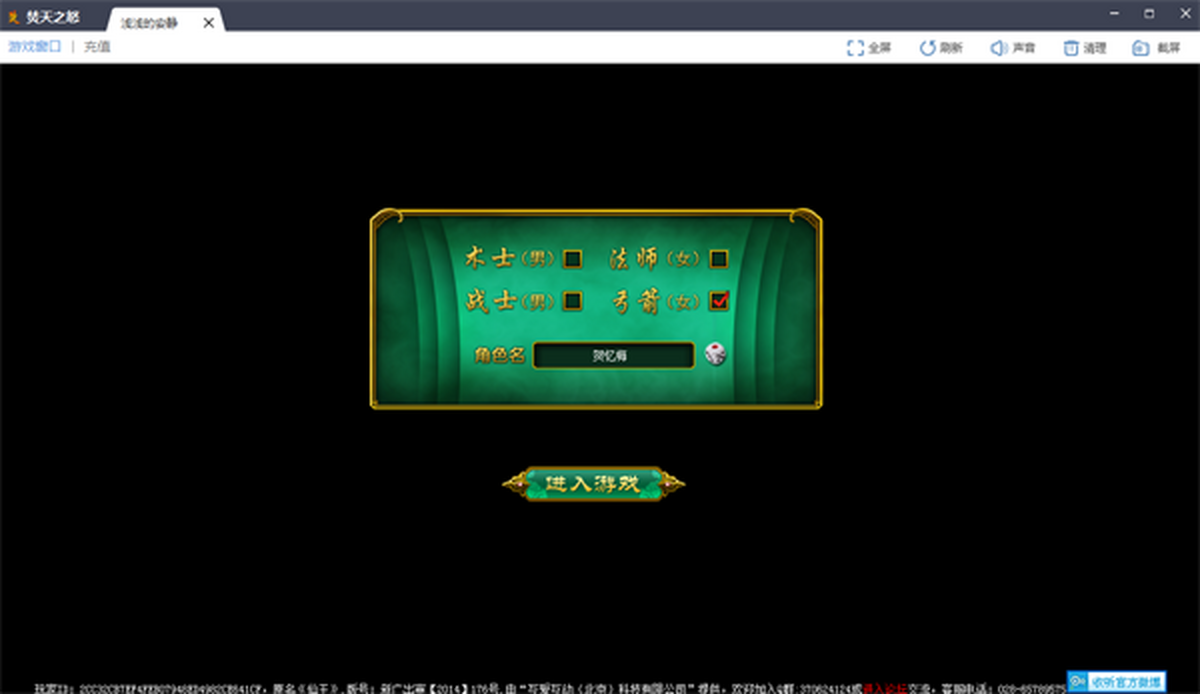Roll the dice for a random name
The width and height of the screenshot is (1200, 694).
tap(715, 354)
